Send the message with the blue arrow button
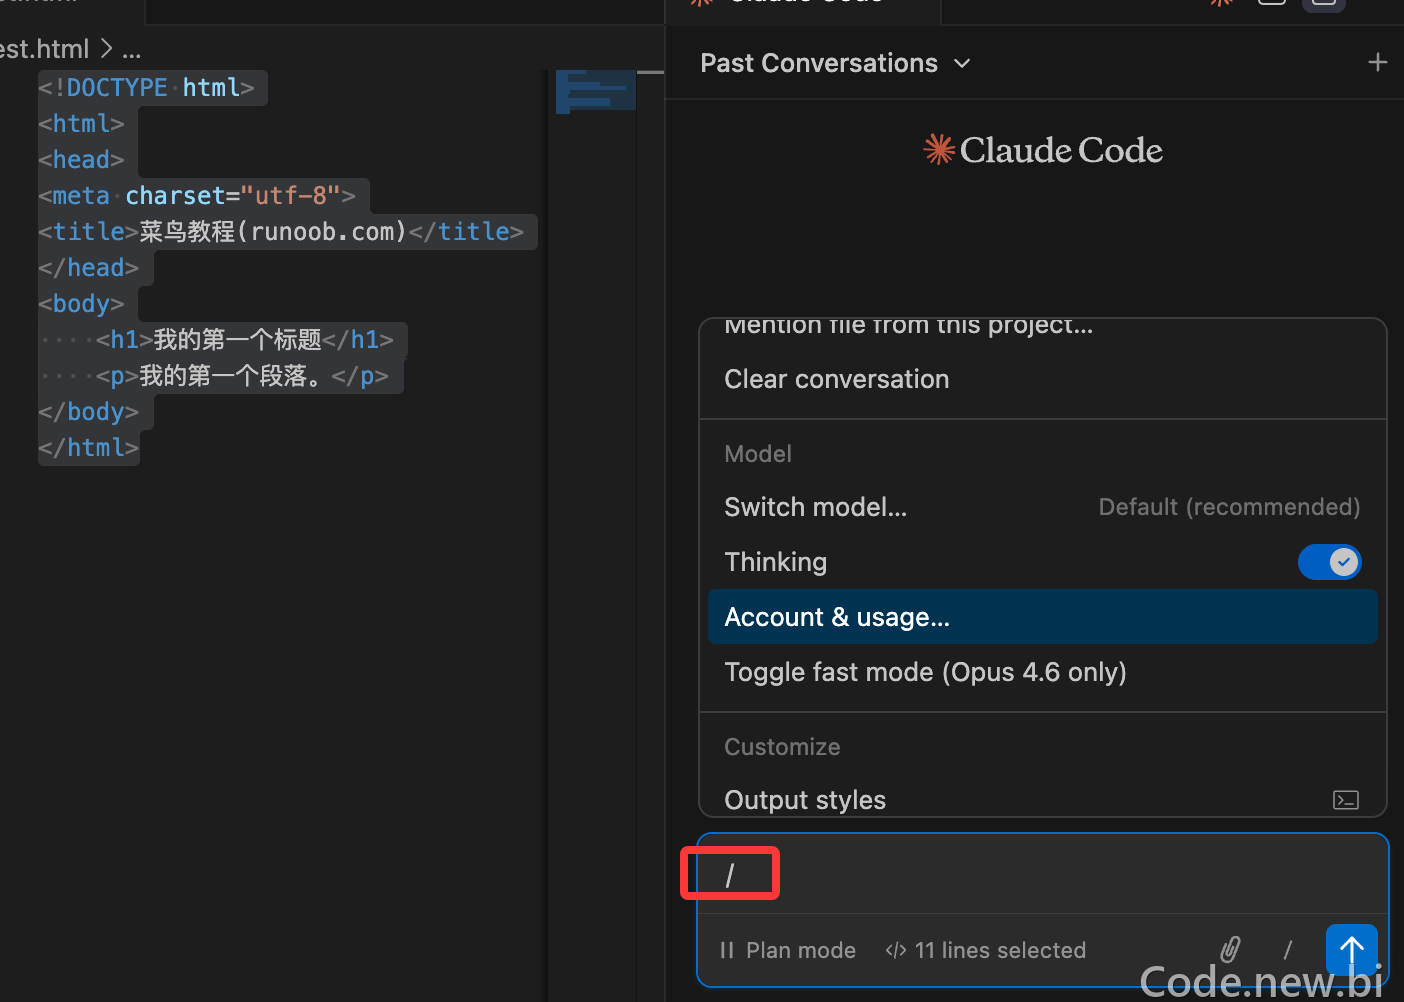Viewport: 1404px width, 1002px height. pos(1352,949)
